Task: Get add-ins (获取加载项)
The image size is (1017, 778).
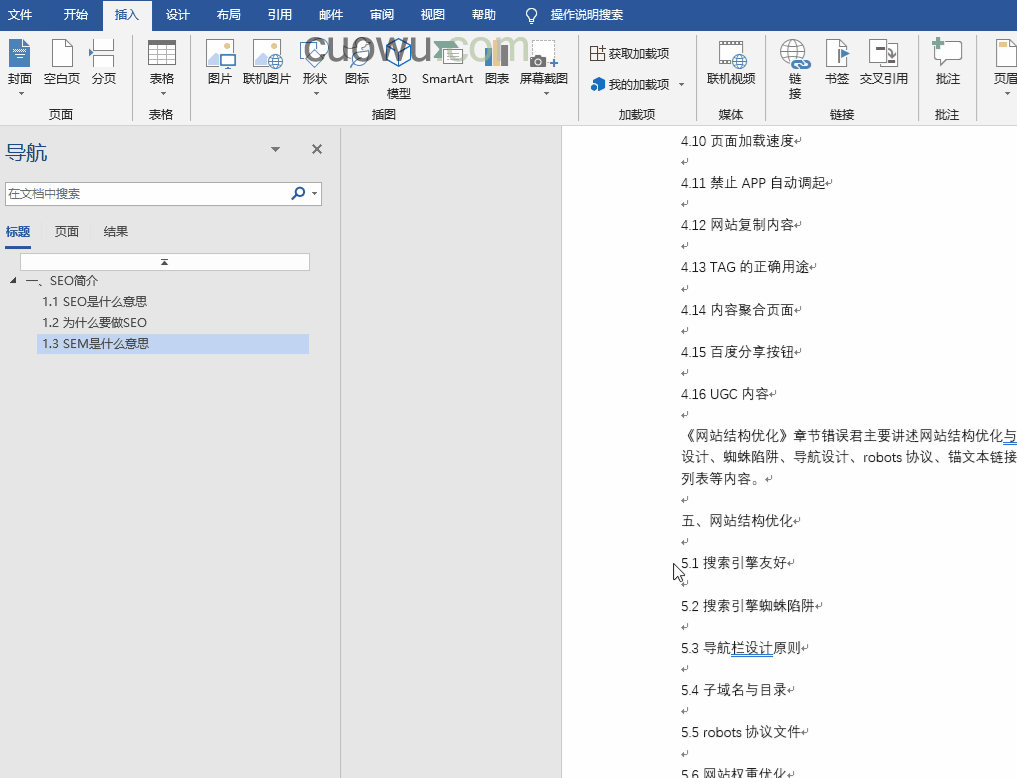Action: (x=630, y=53)
